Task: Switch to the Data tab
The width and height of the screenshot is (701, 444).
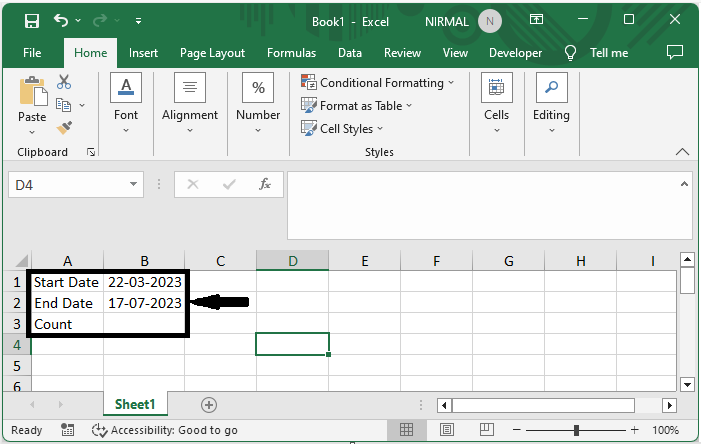Action: 350,53
